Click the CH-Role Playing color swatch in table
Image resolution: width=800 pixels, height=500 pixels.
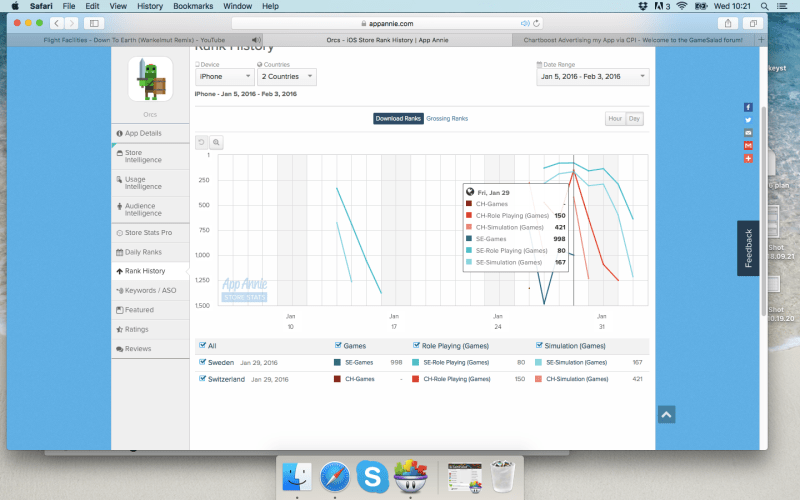click(415, 379)
